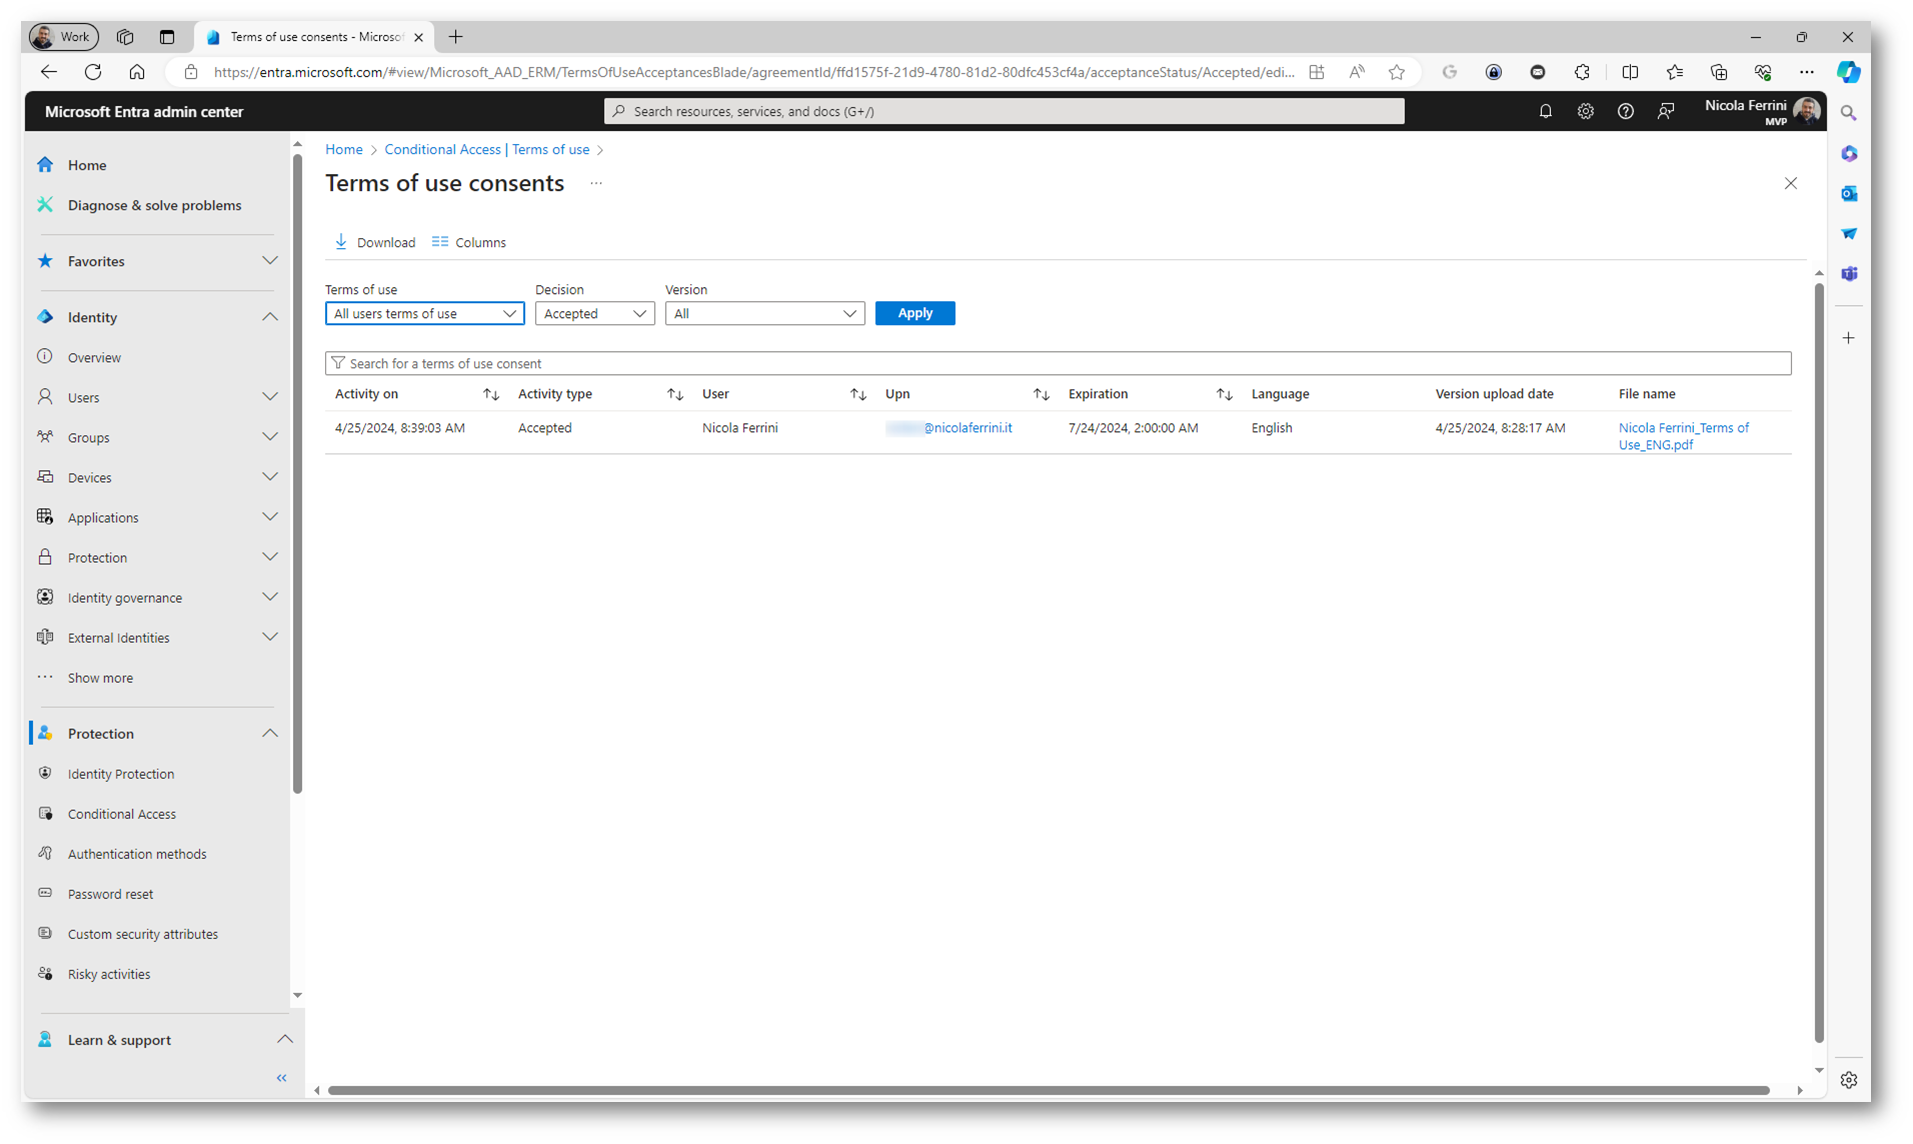Open the Nicola Ferrini account menu
The height and width of the screenshot is (1144, 1913).
coord(1762,111)
